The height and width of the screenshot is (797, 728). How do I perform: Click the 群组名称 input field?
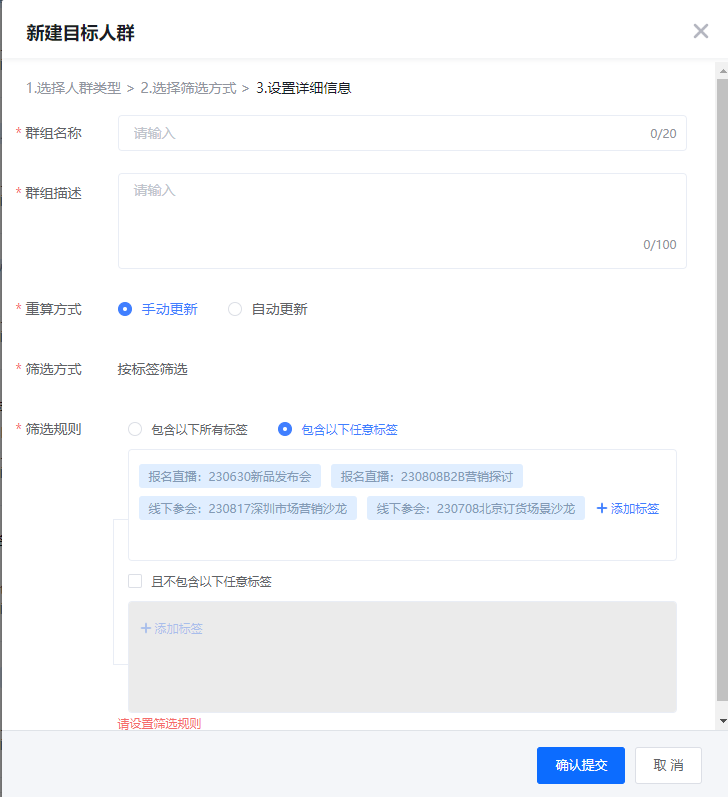pyautogui.click(x=402, y=133)
